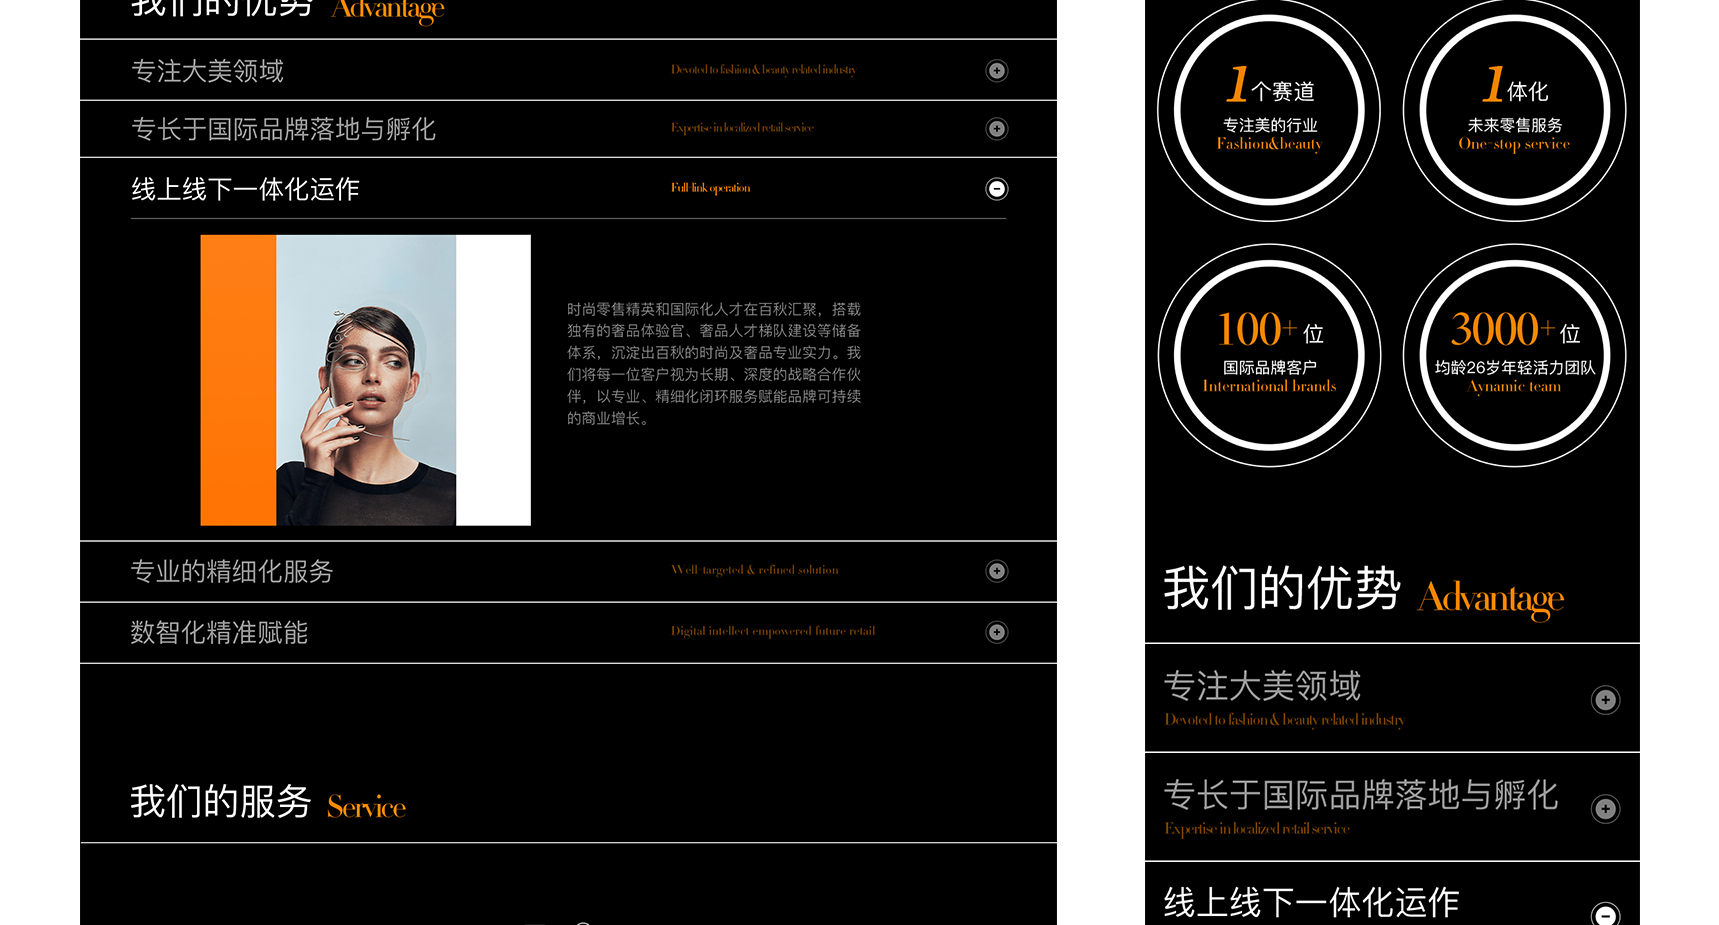
Task: Collapse 线上线下一体化运作 minus icon in mobile view
Action: click(1606, 914)
